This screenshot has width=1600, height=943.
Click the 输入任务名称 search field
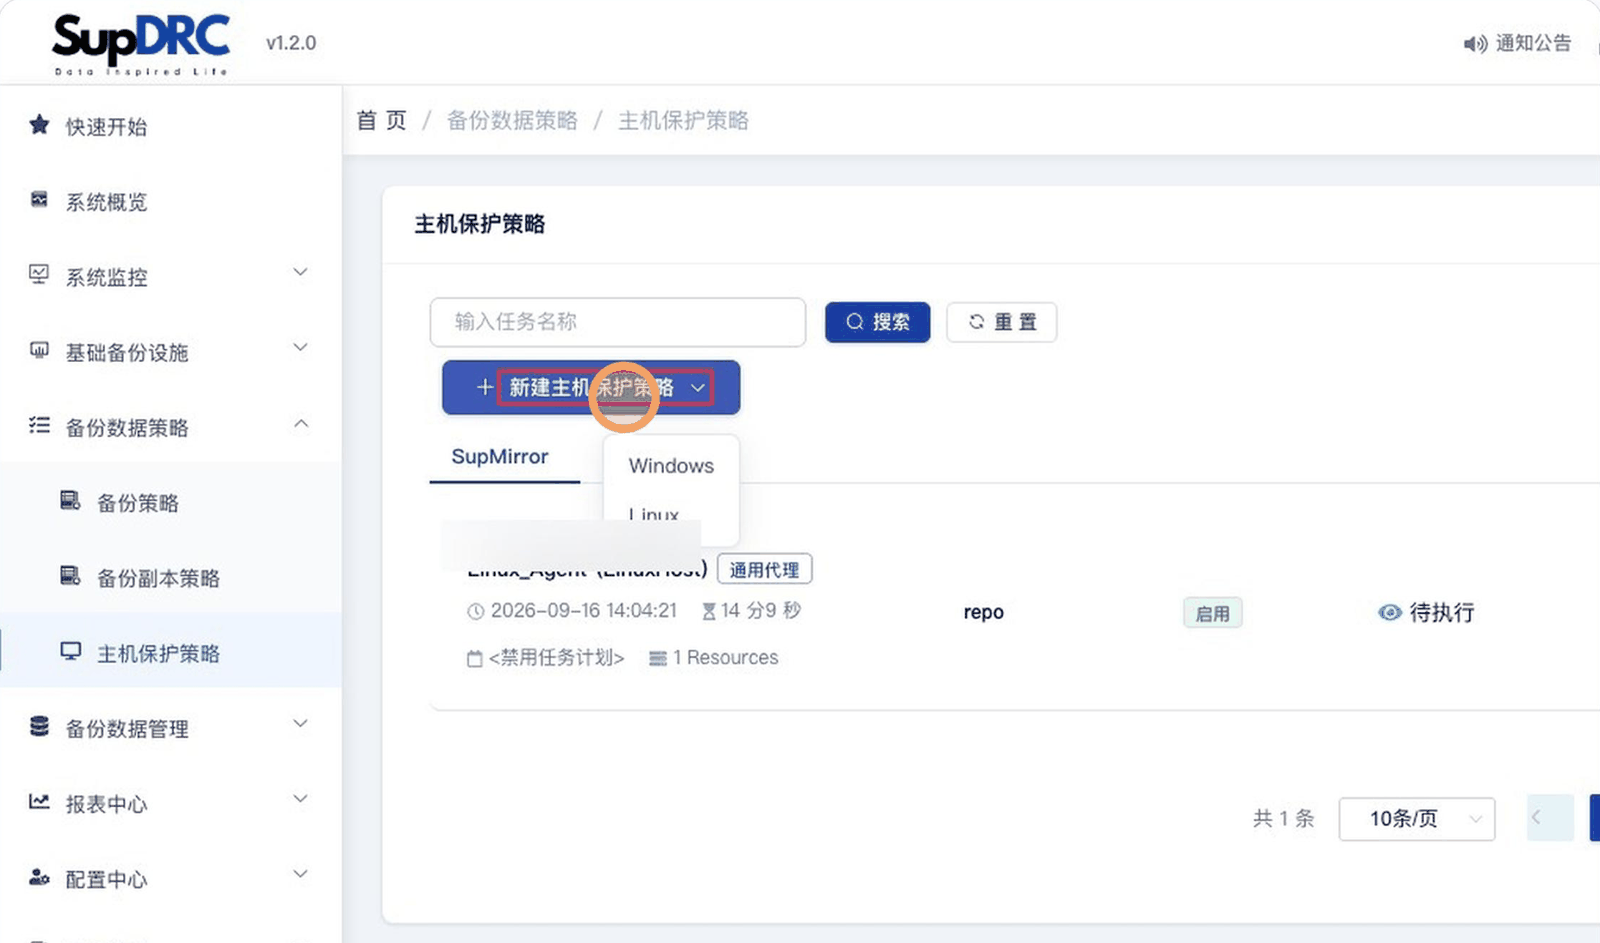(618, 322)
